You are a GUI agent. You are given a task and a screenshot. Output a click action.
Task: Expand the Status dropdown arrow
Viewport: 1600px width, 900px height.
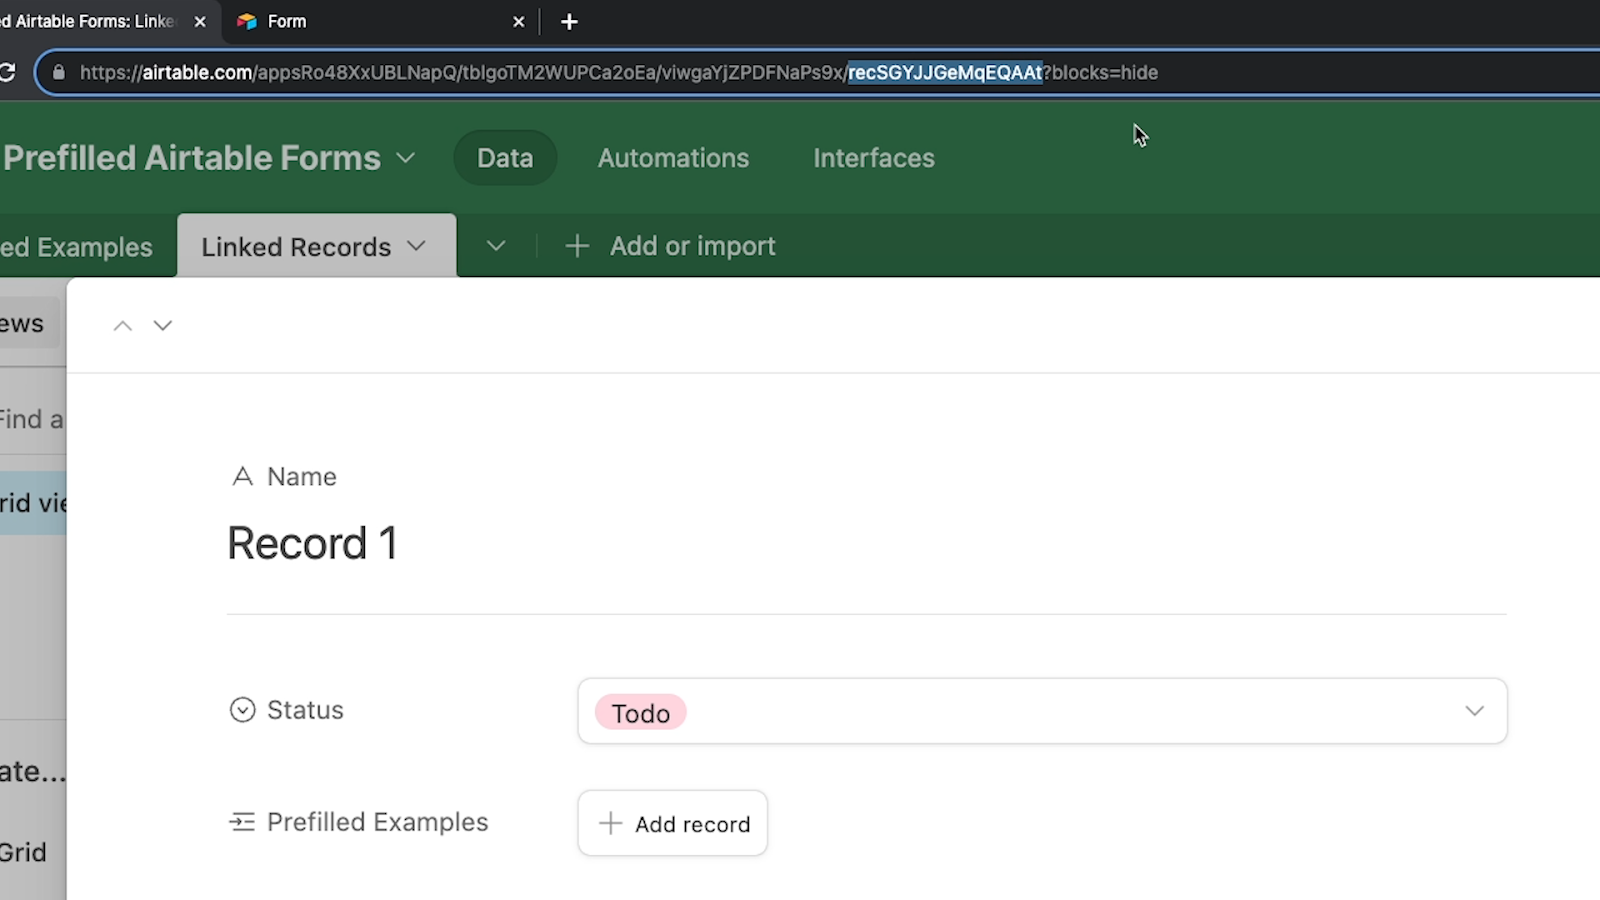click(x=1474, y=711)
